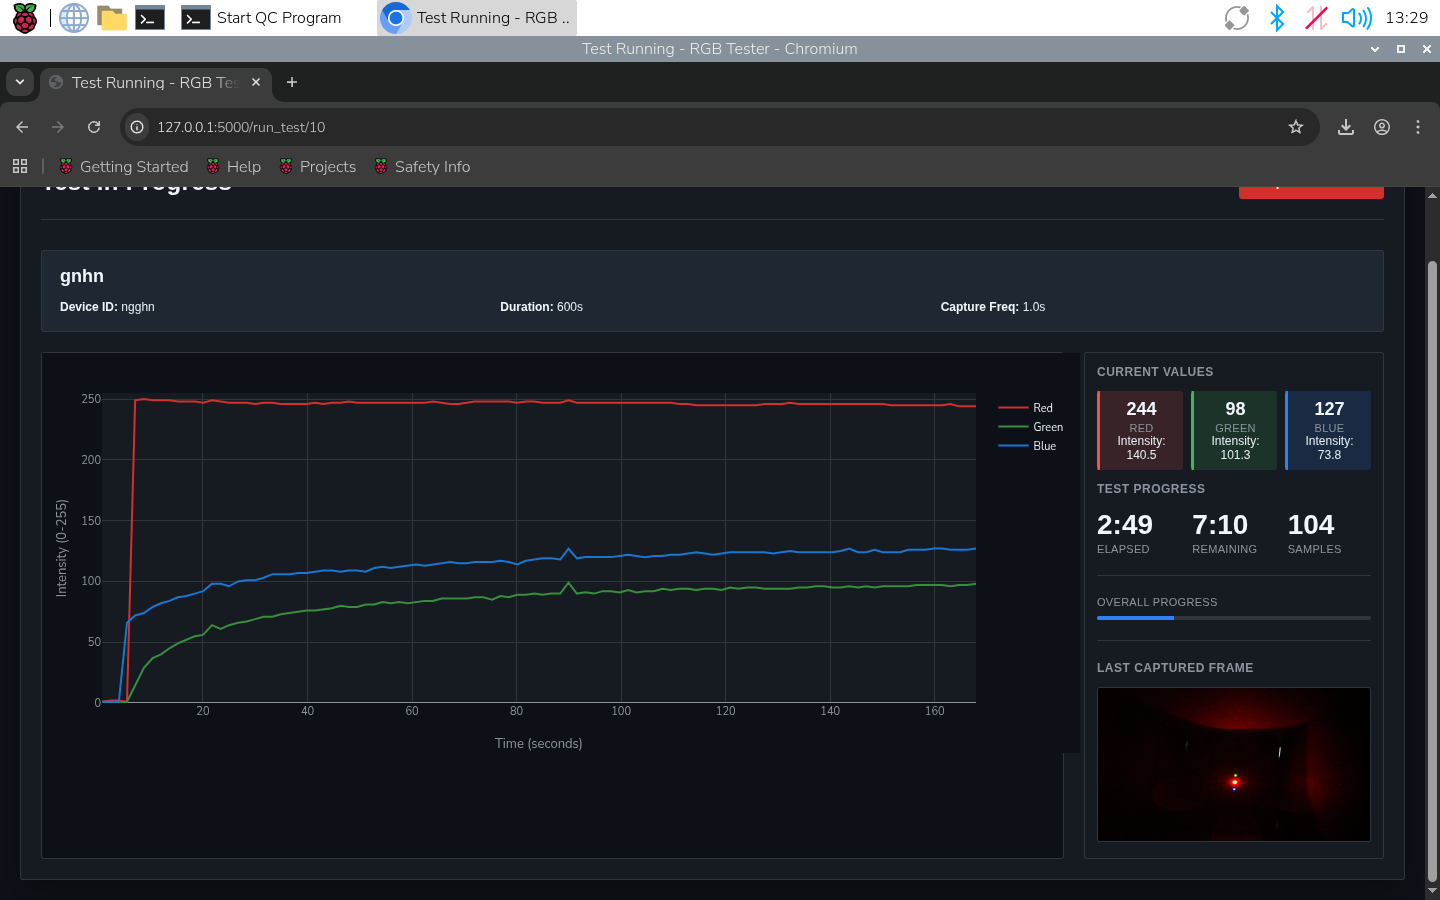Reload the current page
This screenshot has height=900, width=1440.
[x=94, y=127]
